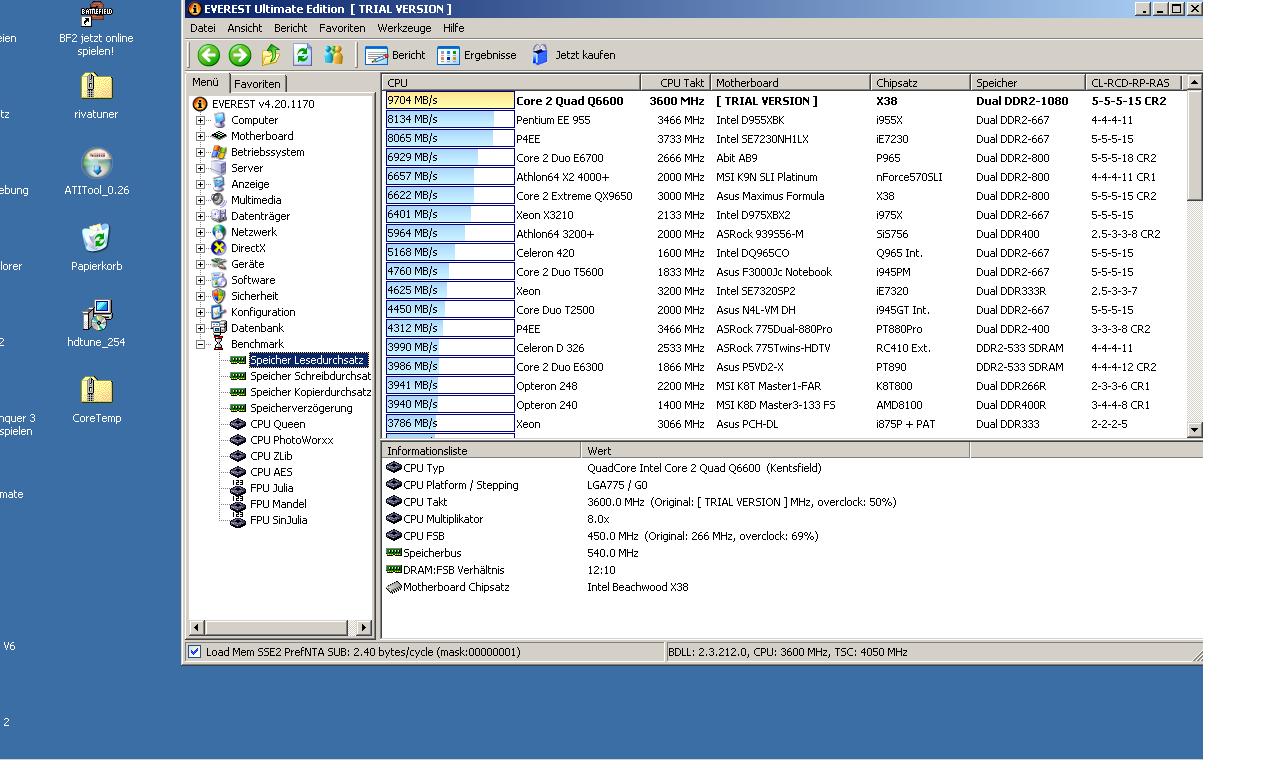Click the Up level arrow toolbar icon

click(x=271, y=55)
